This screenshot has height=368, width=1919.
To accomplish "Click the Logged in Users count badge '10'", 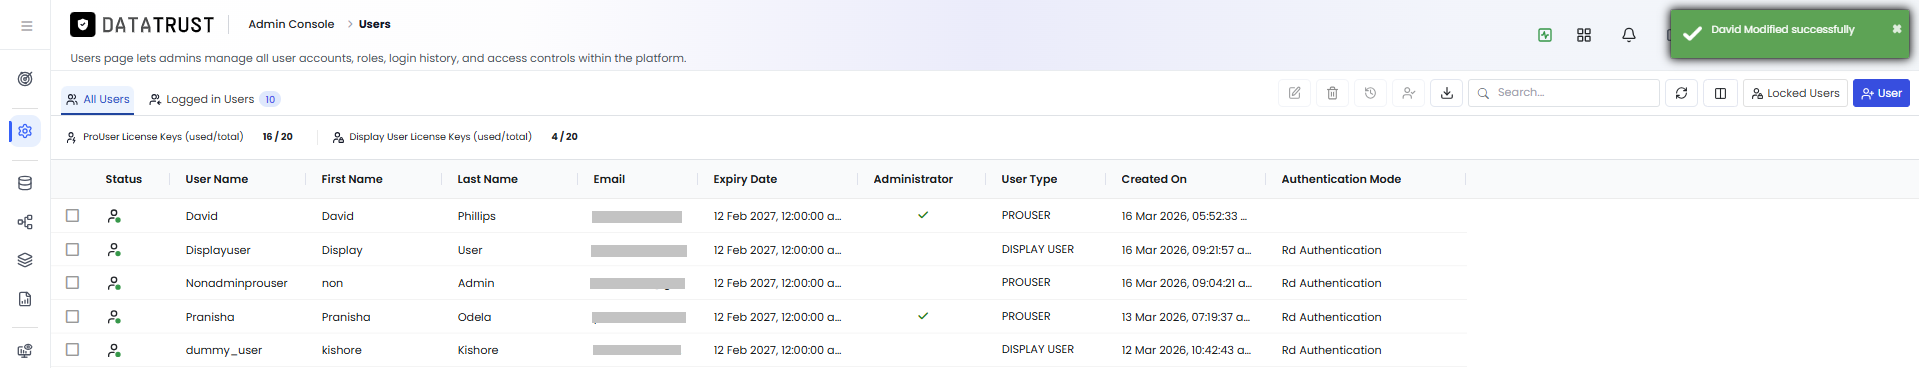I will coord(270,99).
